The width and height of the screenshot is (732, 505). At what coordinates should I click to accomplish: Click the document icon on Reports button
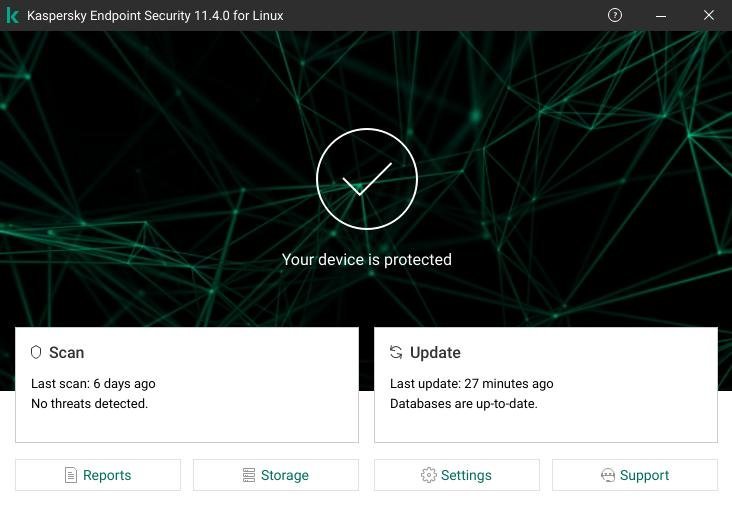tap(71, 475)
